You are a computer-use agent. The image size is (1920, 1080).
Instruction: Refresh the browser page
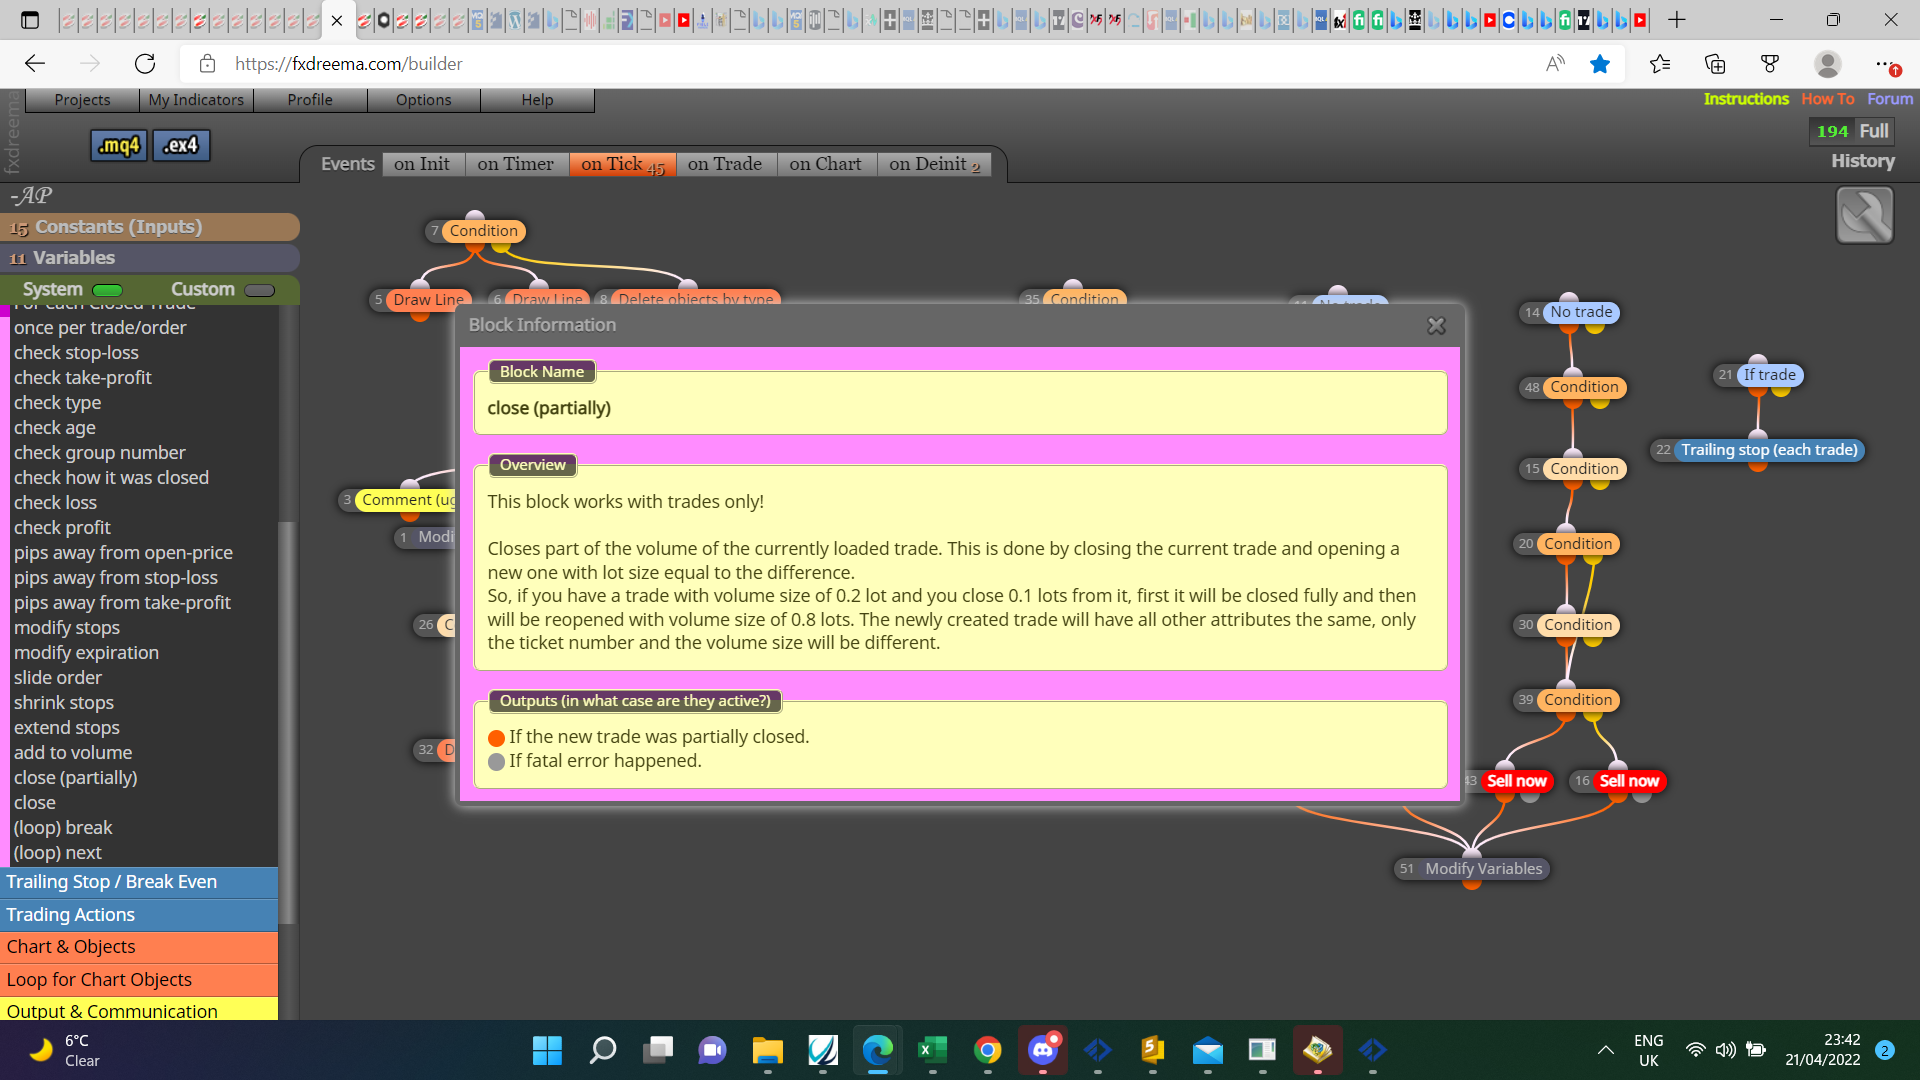click(145, 64)
